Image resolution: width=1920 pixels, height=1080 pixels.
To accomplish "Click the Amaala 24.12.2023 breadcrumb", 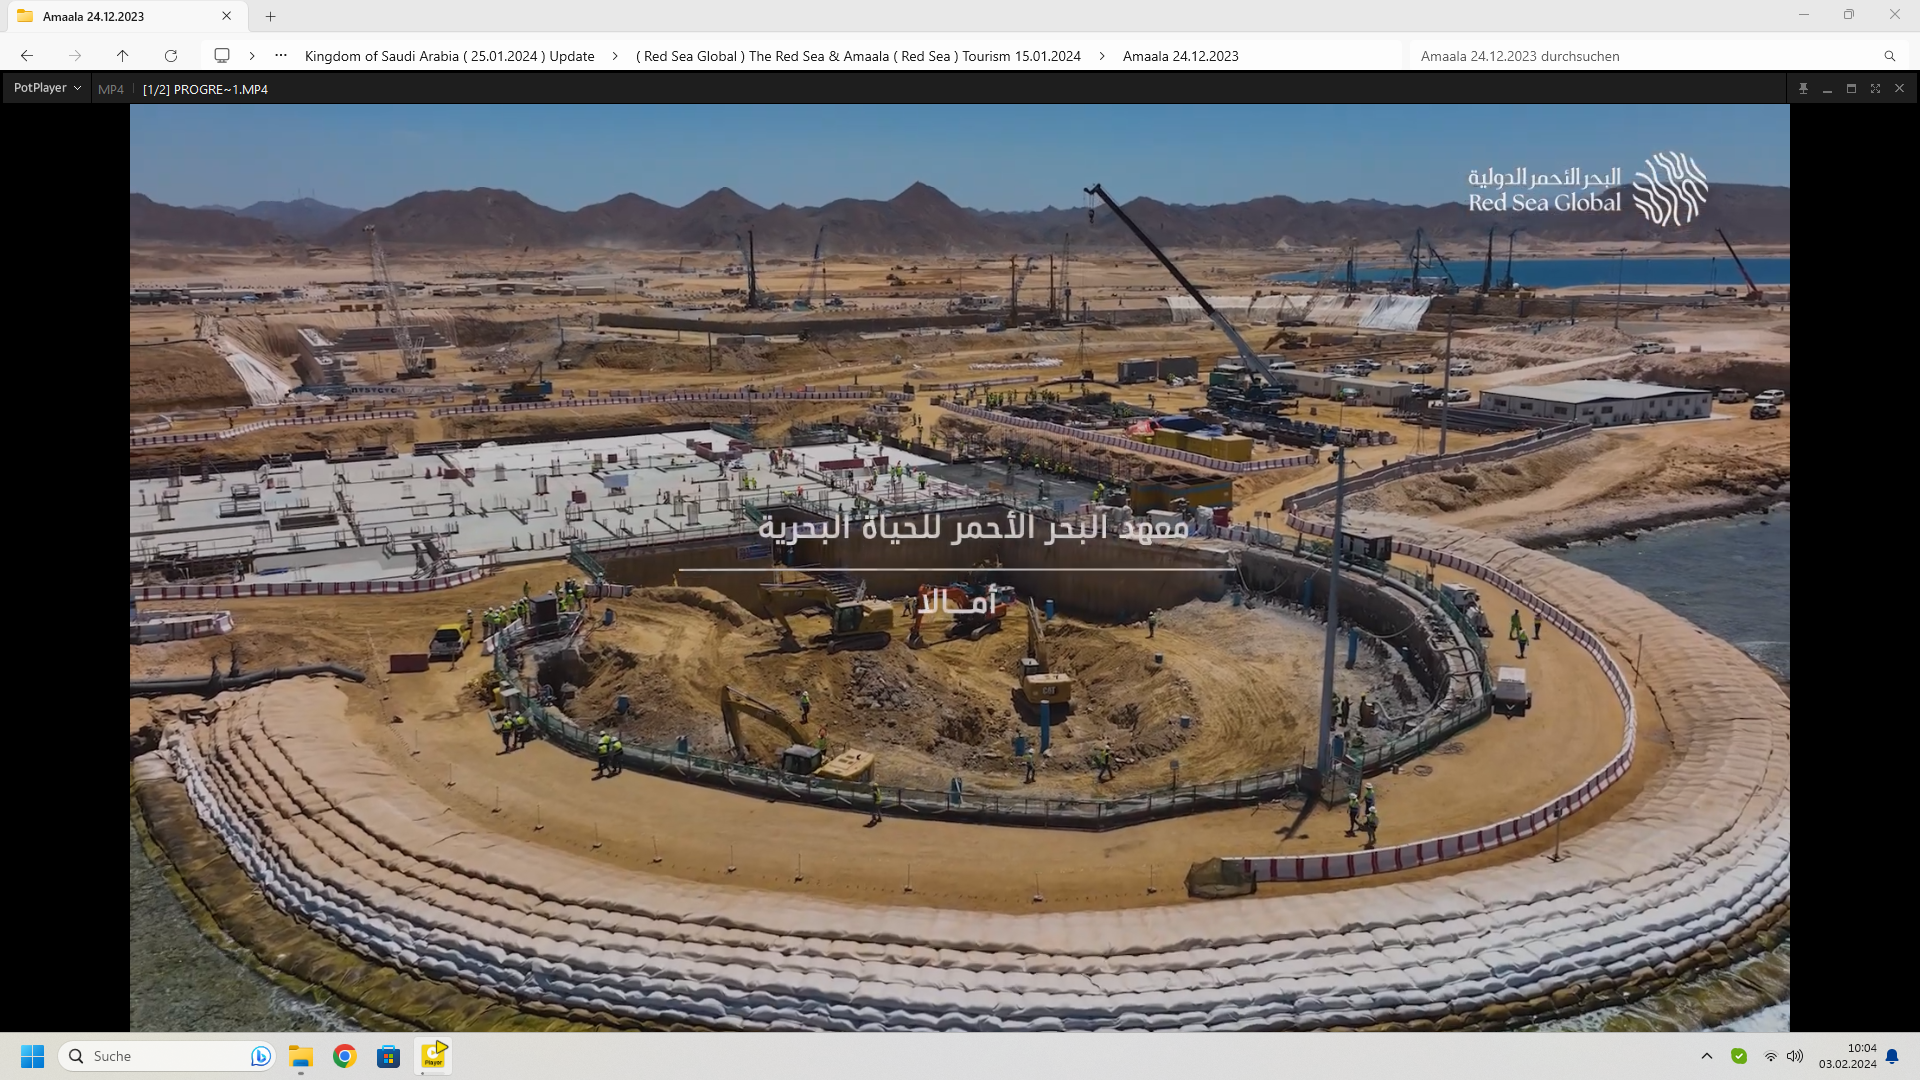I will (1180, 56).
